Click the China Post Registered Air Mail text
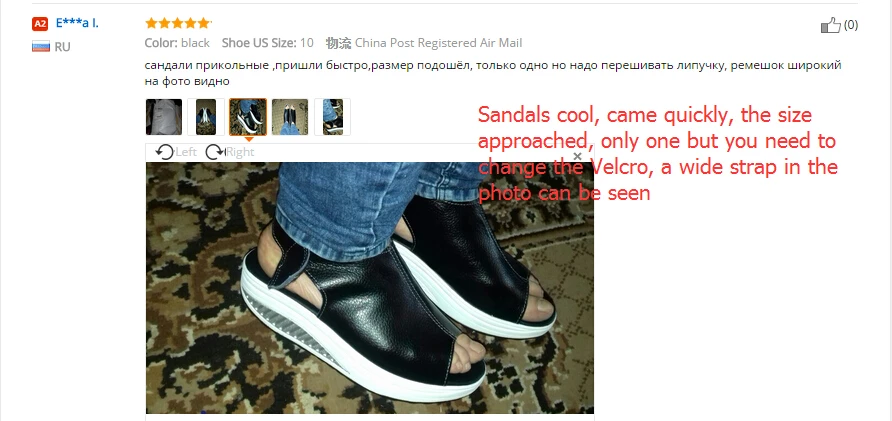This screenshot has height=421, width=892. point(438,43)
